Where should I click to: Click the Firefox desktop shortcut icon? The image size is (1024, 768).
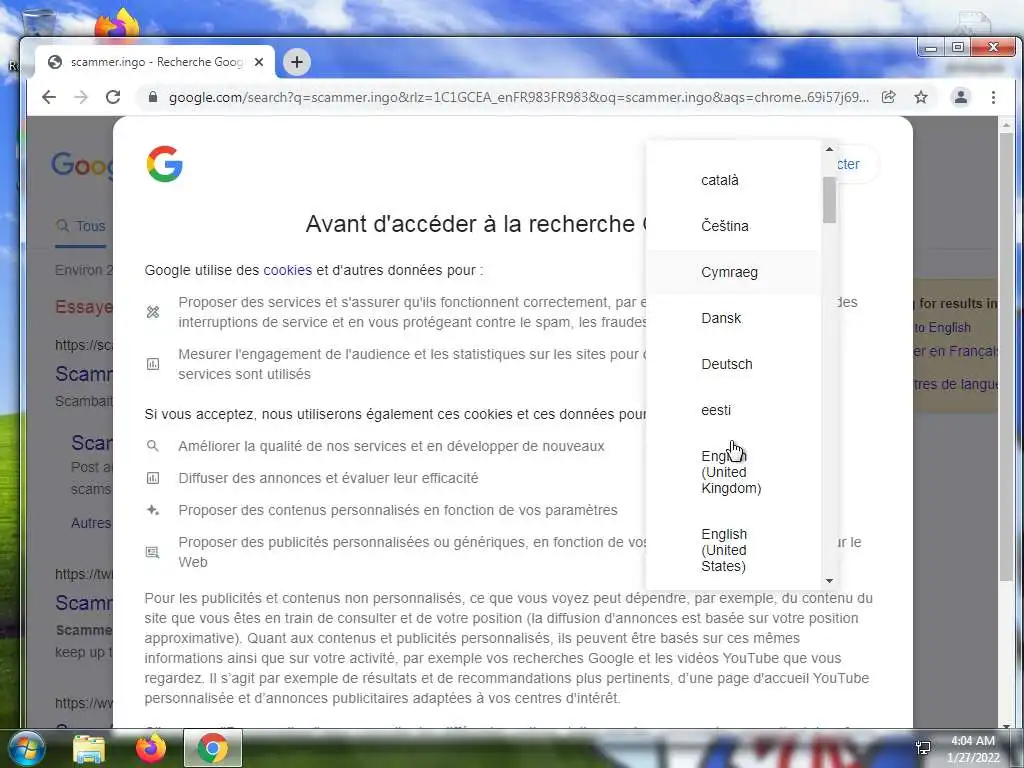point(116,25)
